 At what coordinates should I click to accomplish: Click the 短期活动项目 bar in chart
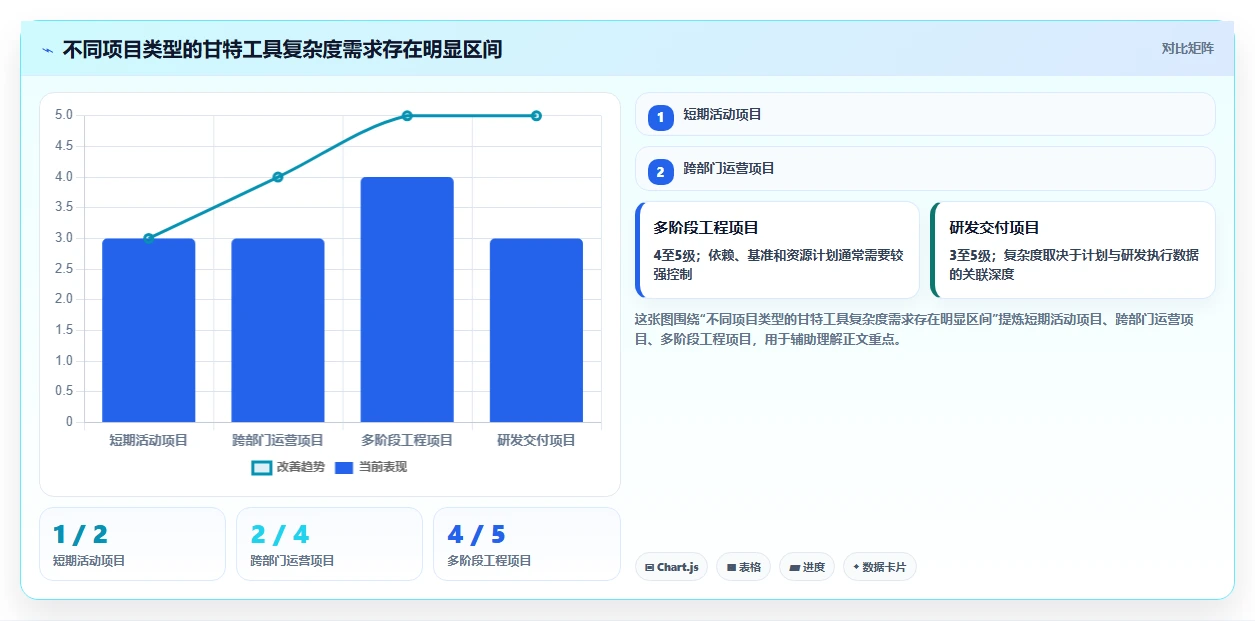[149, 330]
